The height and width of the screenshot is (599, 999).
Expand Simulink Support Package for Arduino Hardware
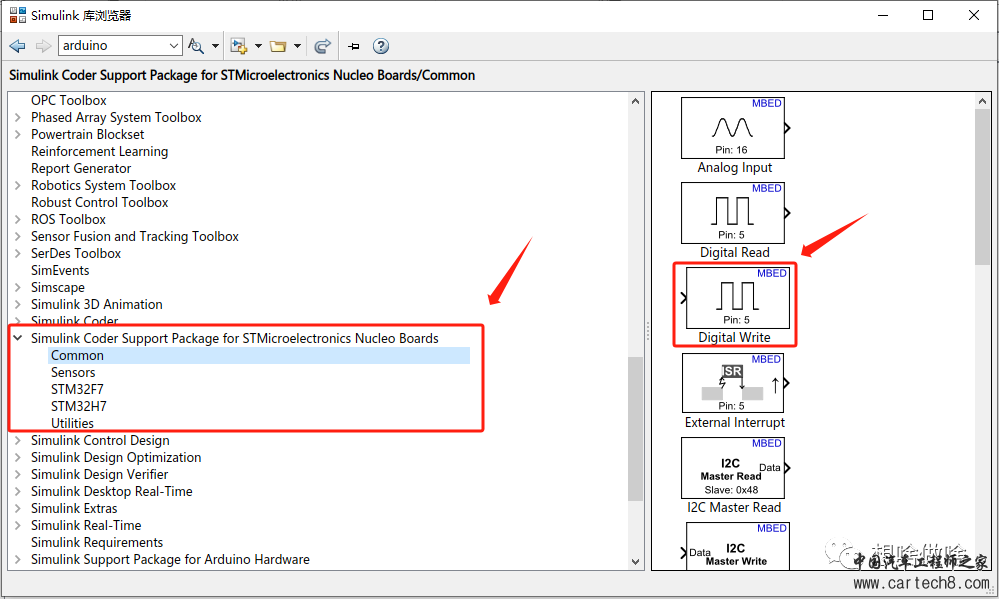pos(18,559)
